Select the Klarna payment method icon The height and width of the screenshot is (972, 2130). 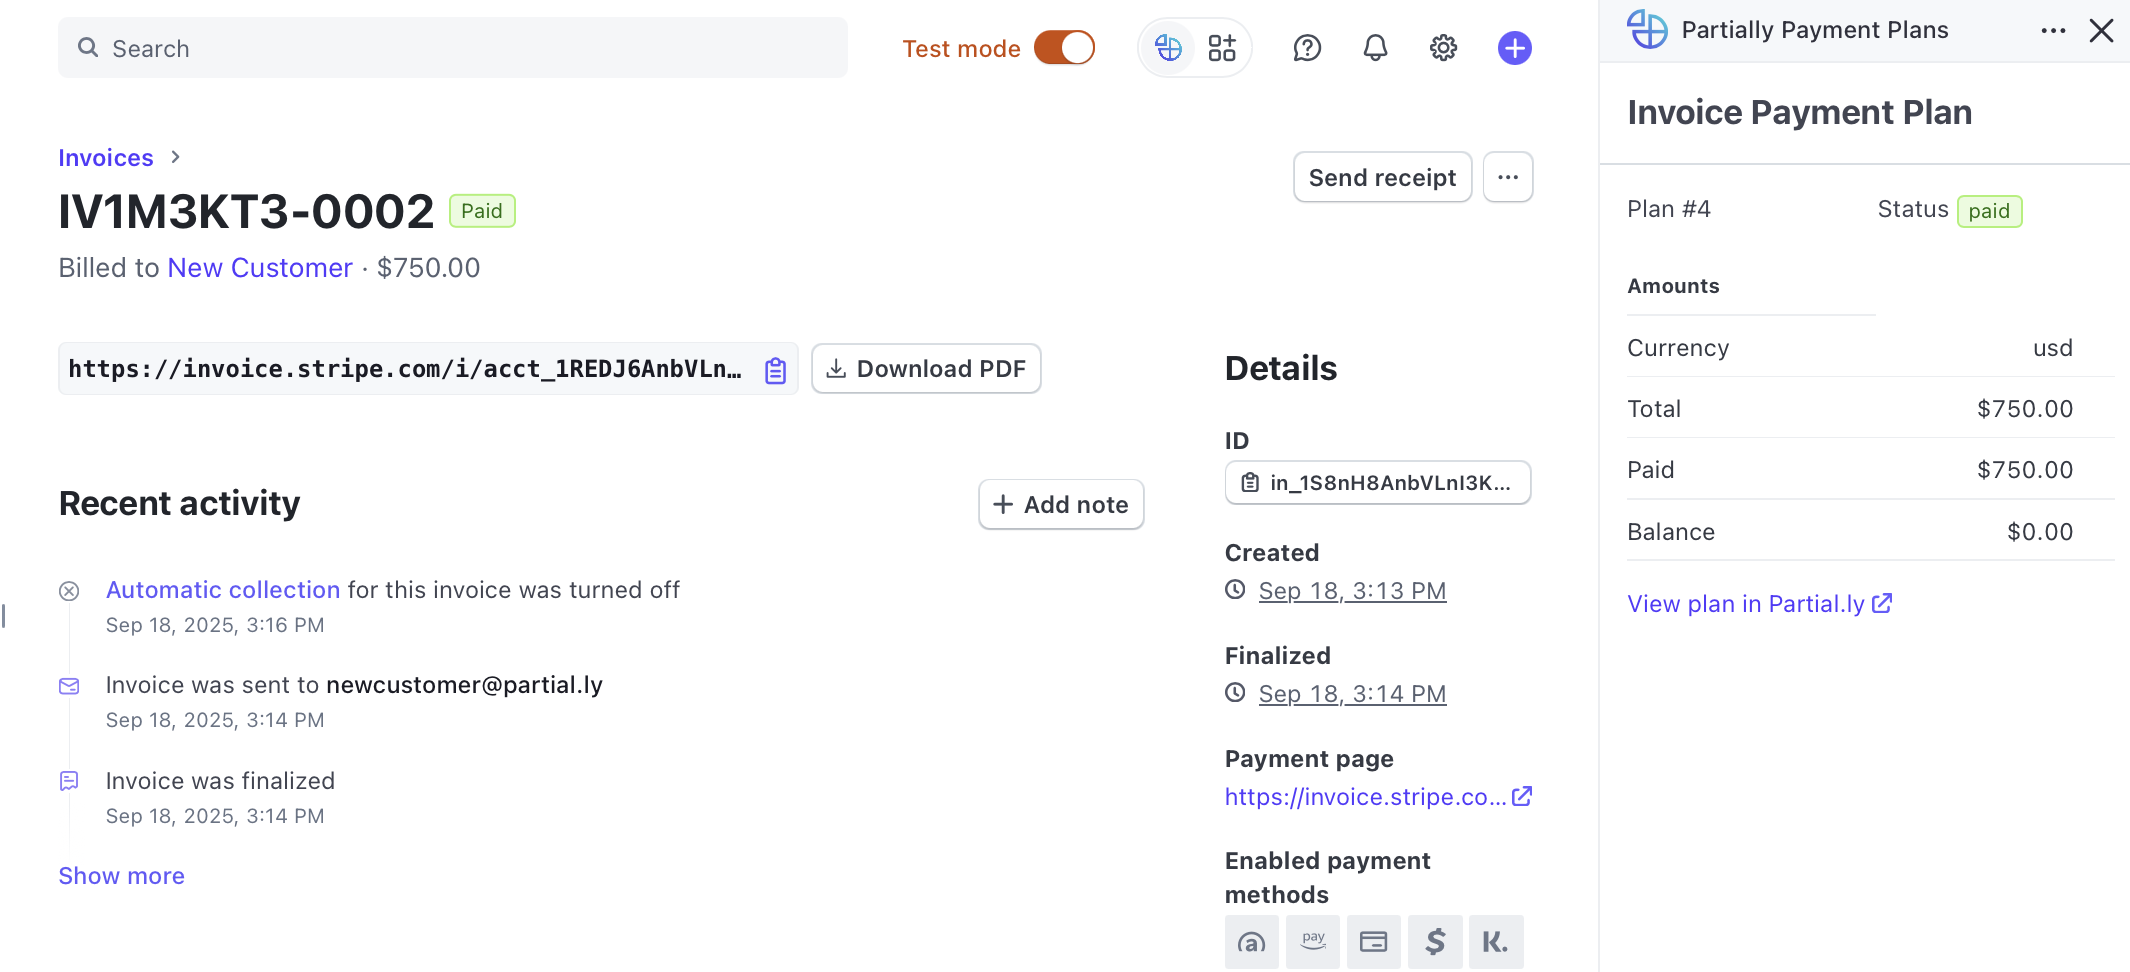1495,942
